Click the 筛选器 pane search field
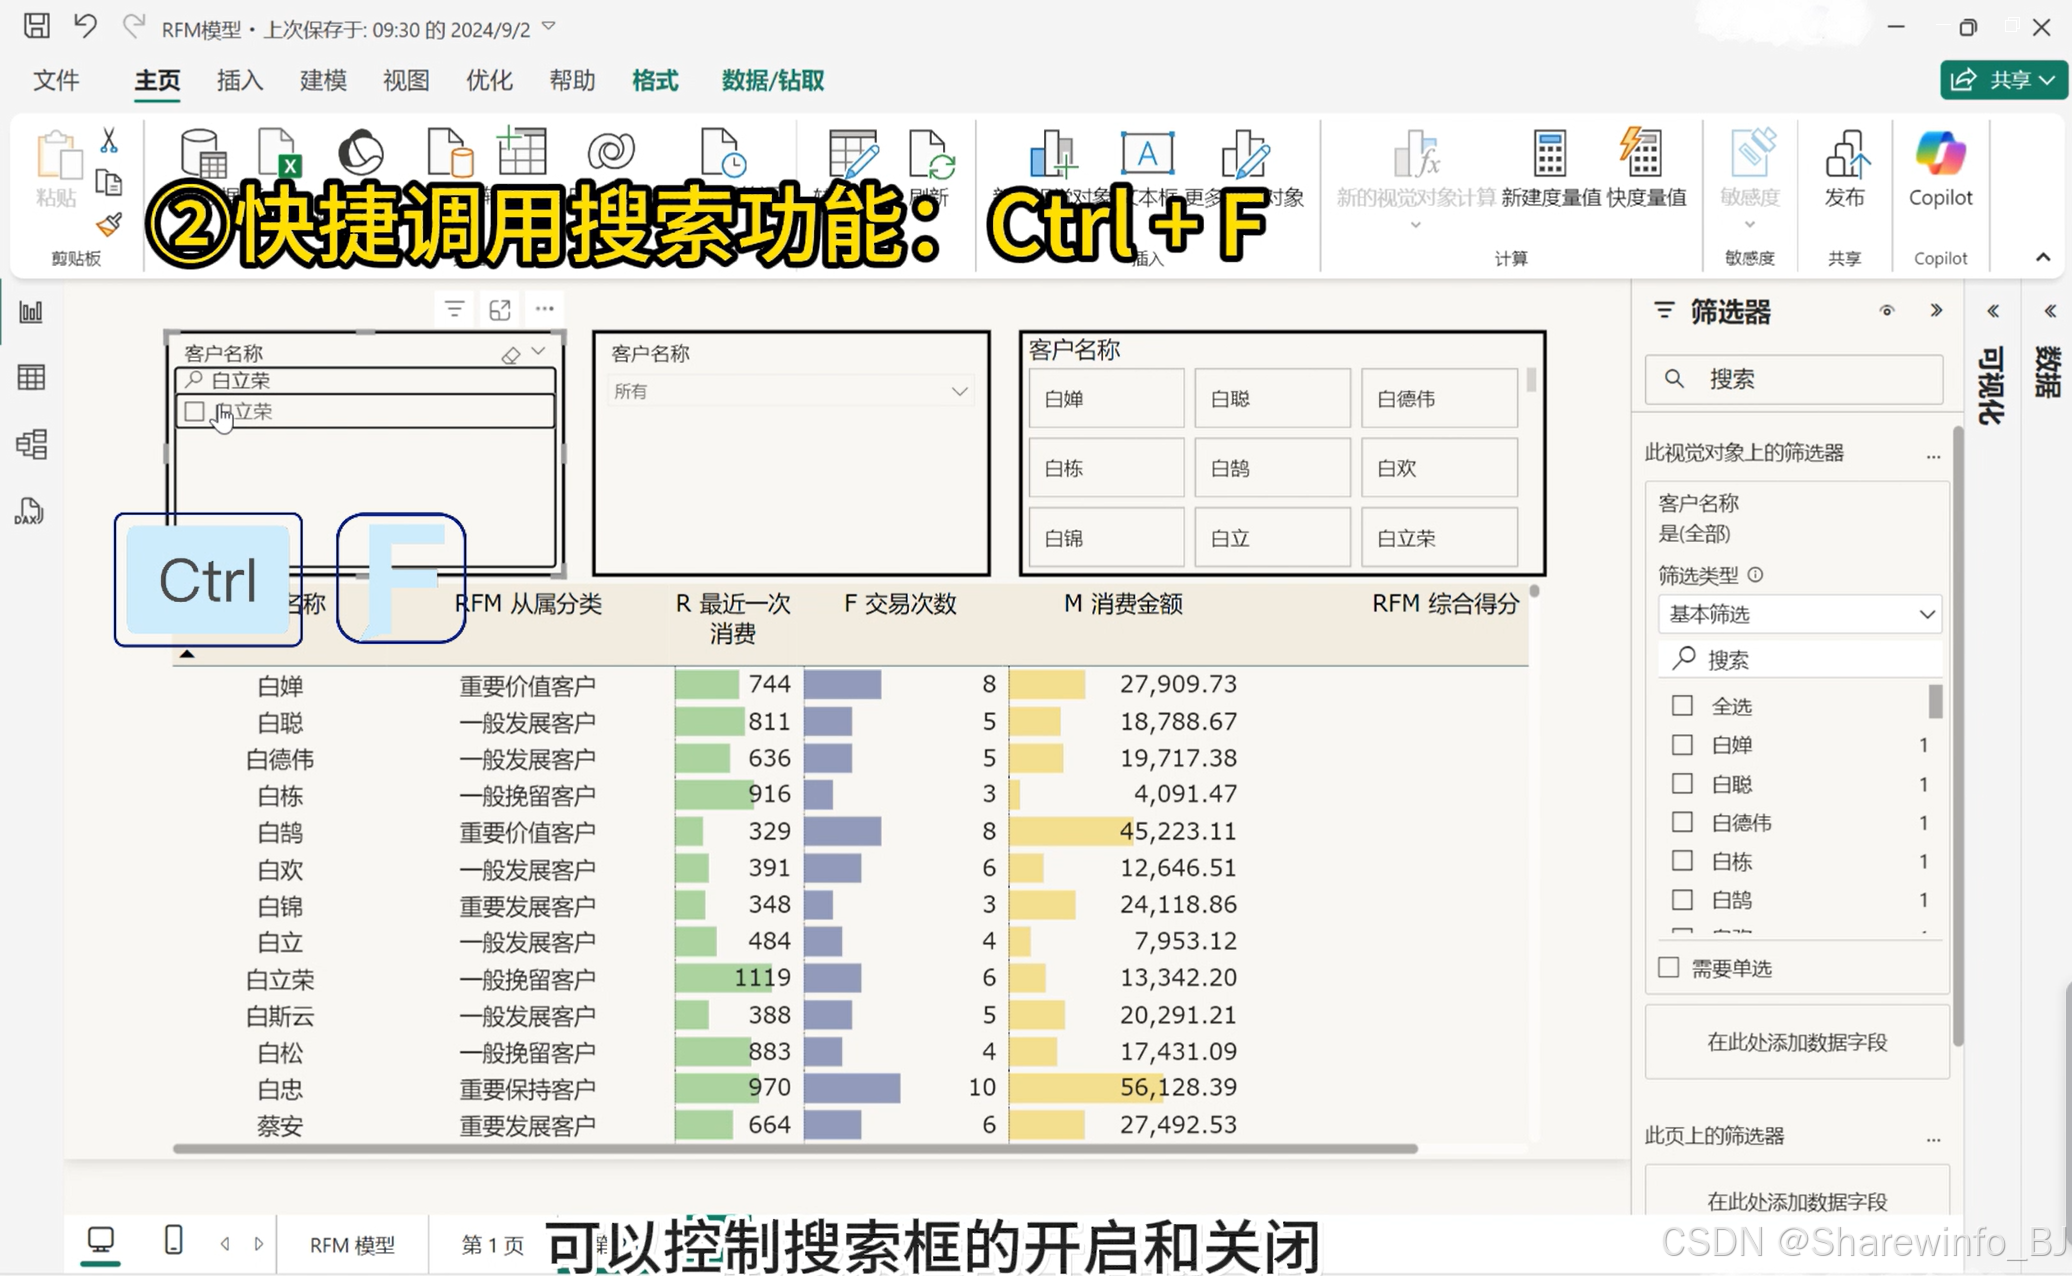Screen dimensions: 2072x1276 (1794, 379)
